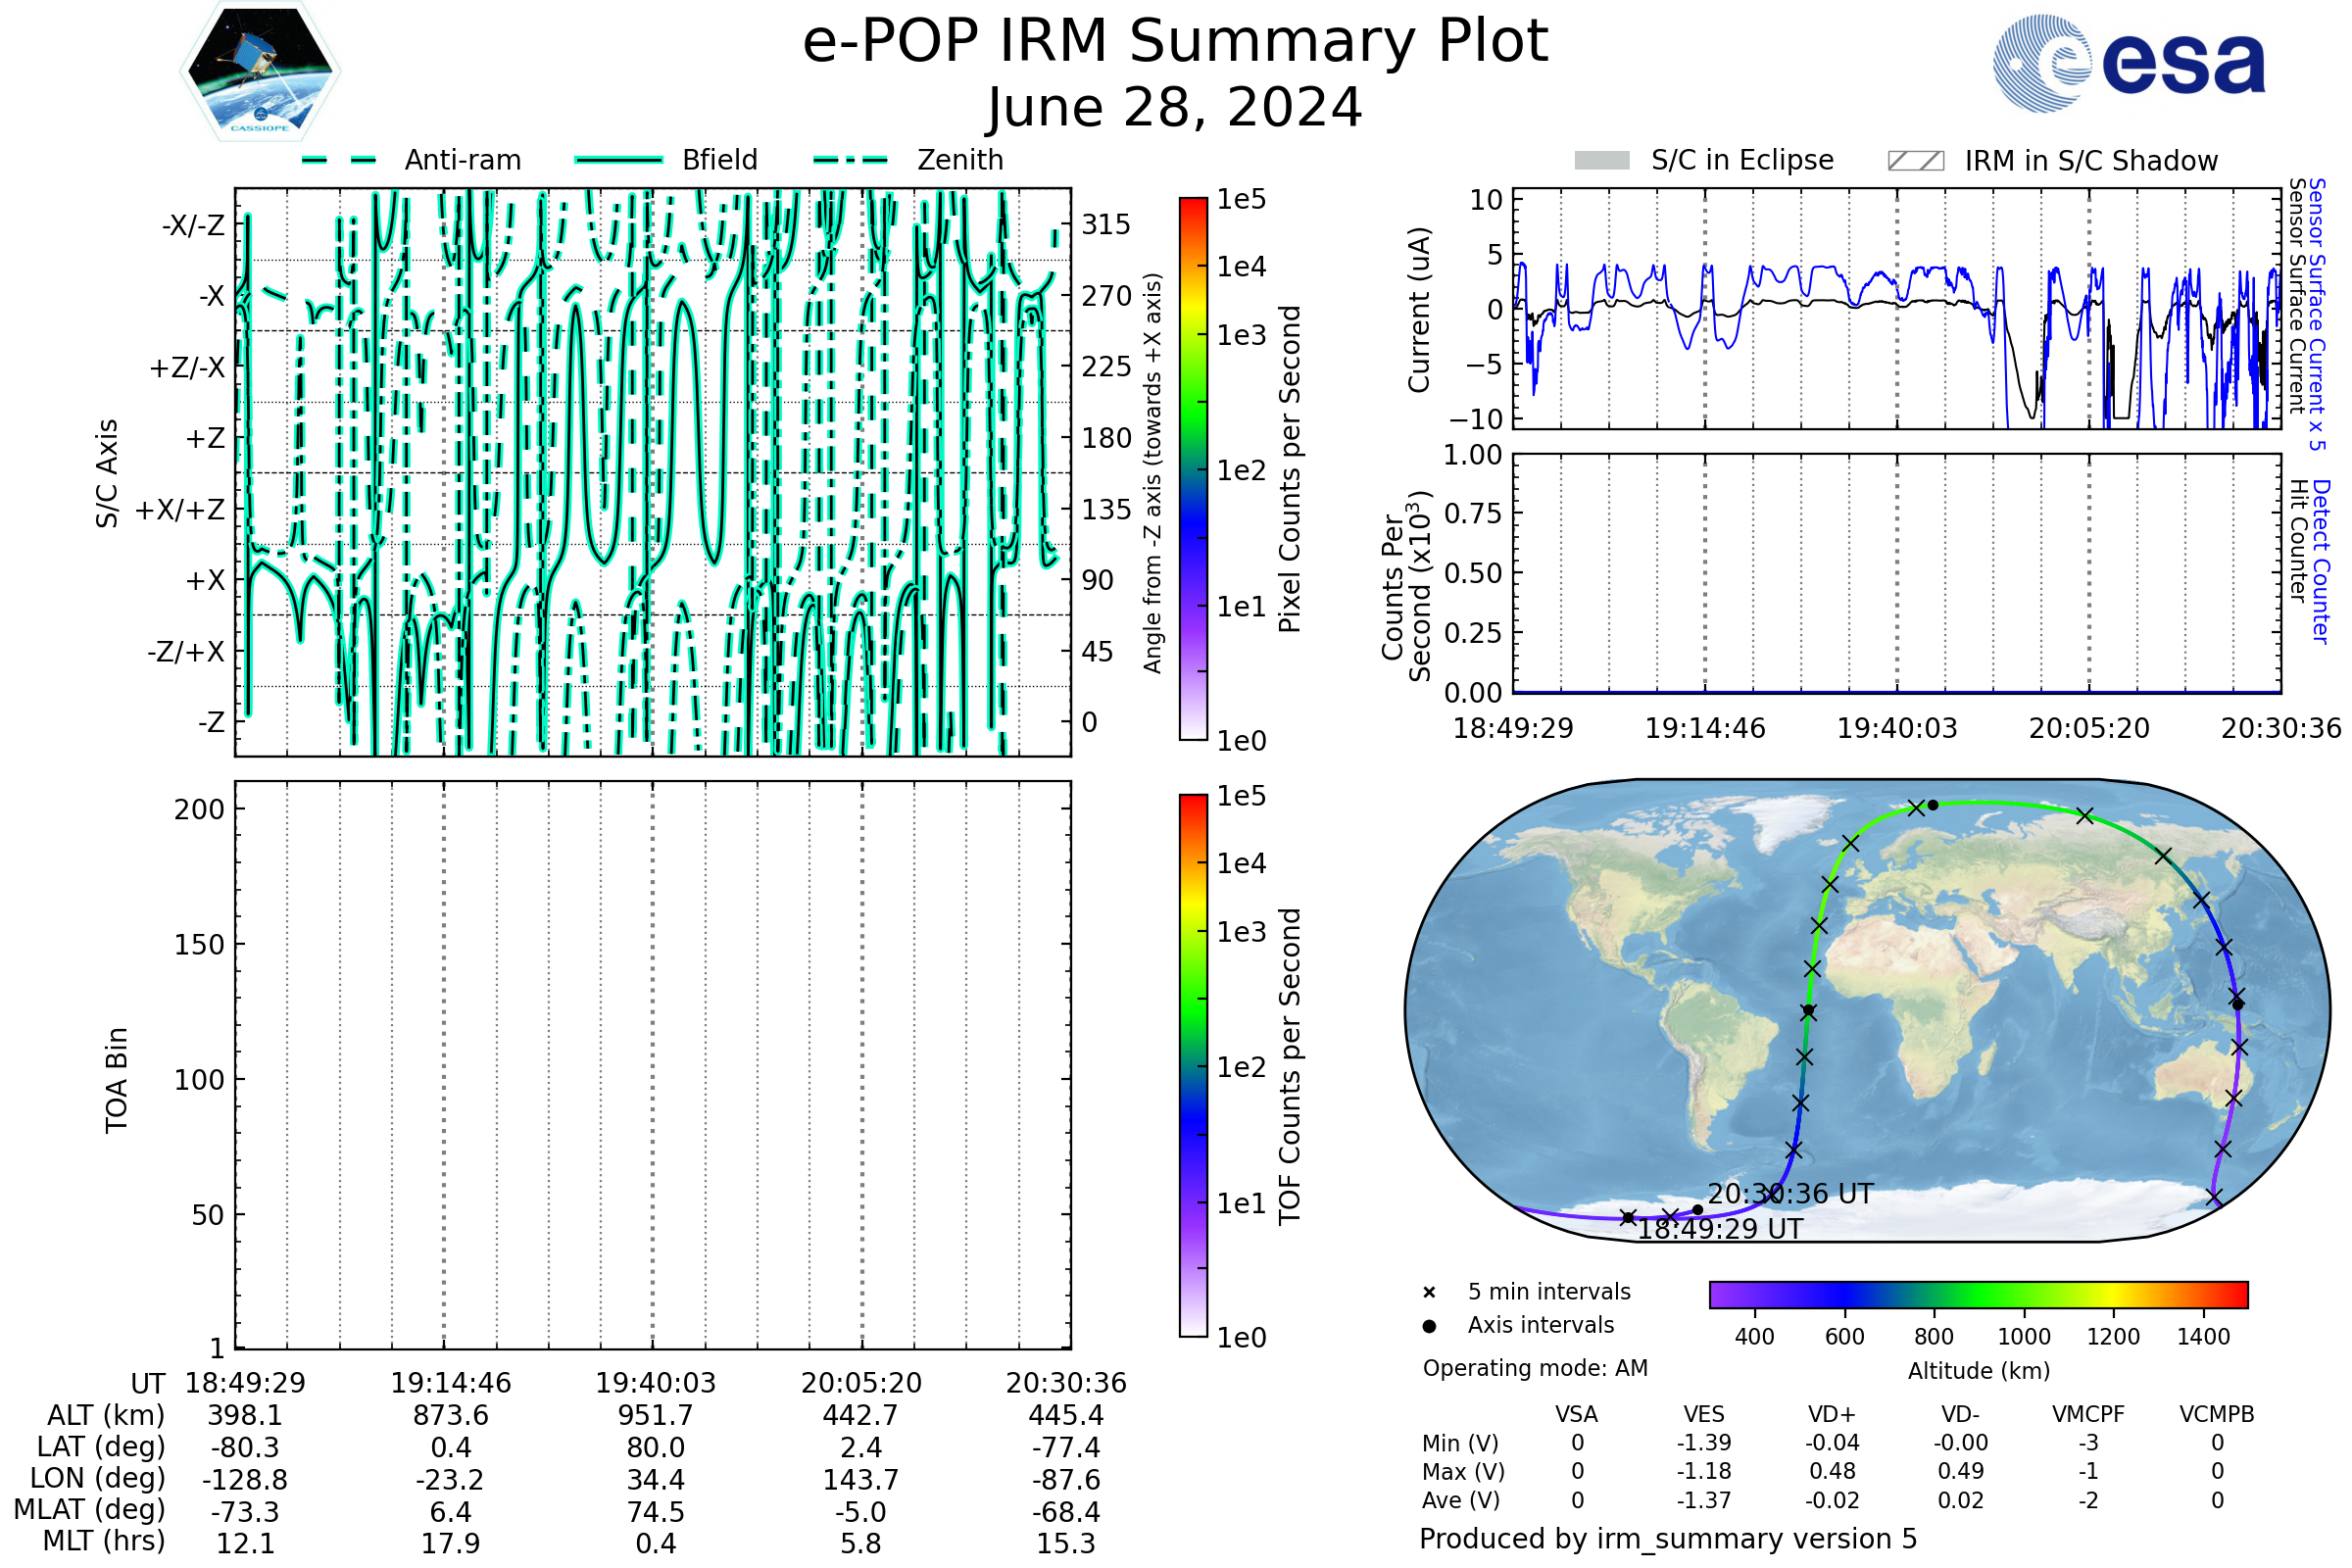Click the Altitude (km) horizontal colorbar
The height and width of the screenshot is (1568, 2352).
(1979, 1295)
